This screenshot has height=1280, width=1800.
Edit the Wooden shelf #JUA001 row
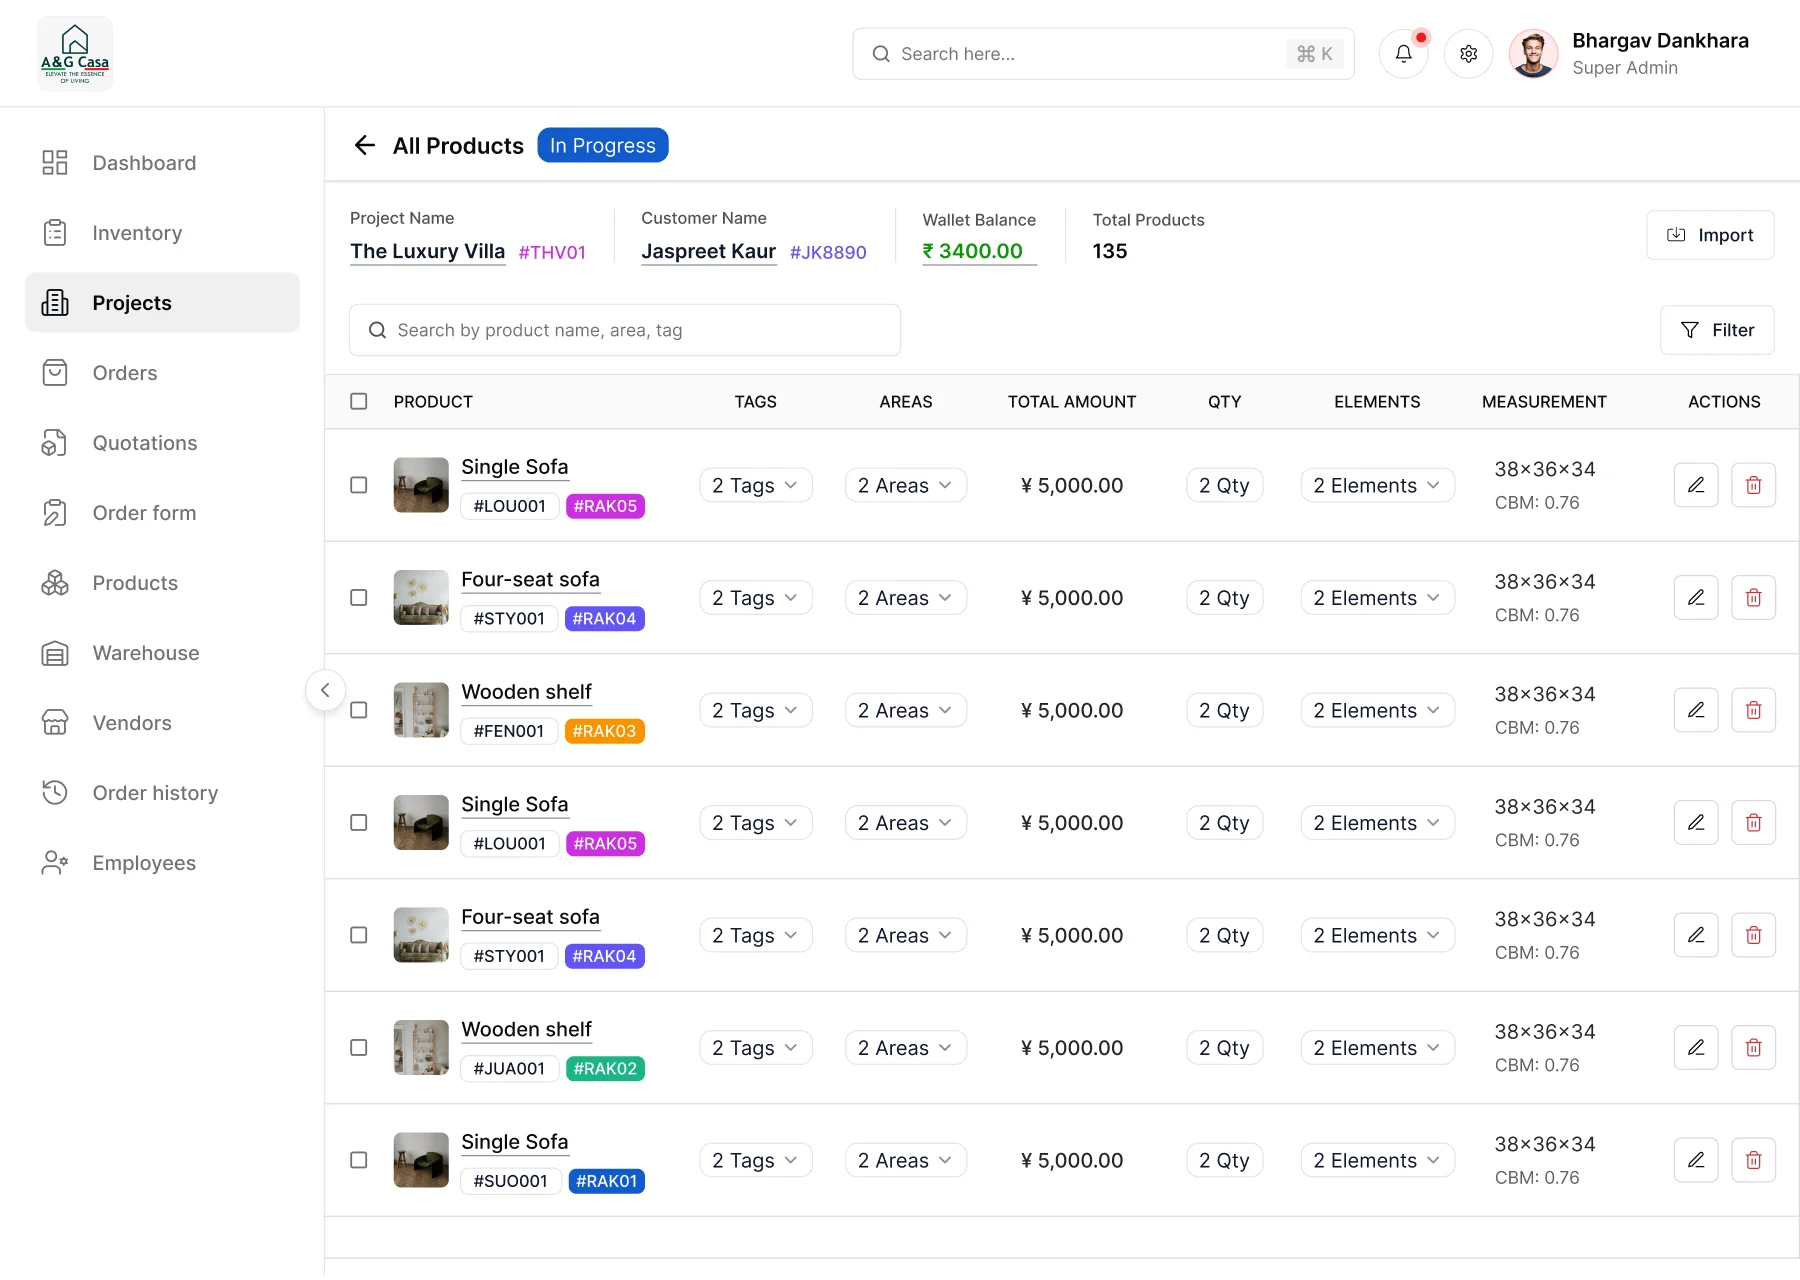point(1696,1048)
